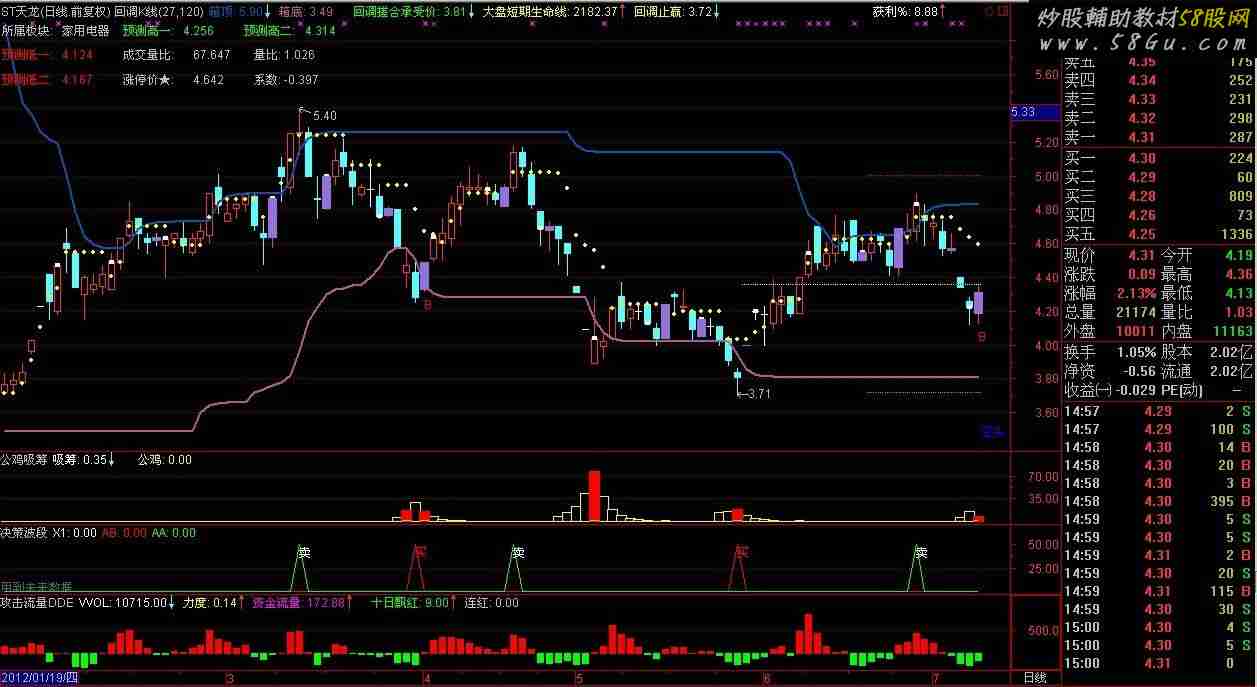
Task: Click the 预测高一 4.256 value
Action: (x=168, y=31)
